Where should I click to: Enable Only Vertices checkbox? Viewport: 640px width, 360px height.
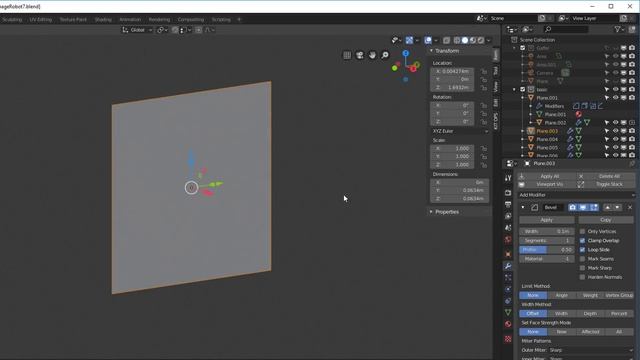click(x=582, y=231)
